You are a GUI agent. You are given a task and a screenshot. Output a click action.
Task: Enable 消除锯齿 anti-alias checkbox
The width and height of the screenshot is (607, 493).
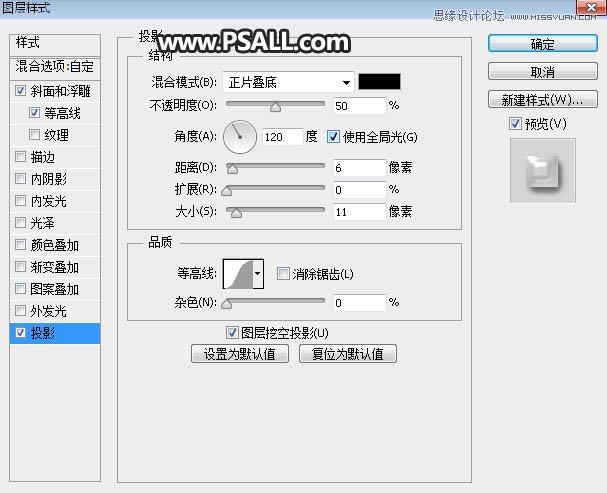[x=283, y=274]
